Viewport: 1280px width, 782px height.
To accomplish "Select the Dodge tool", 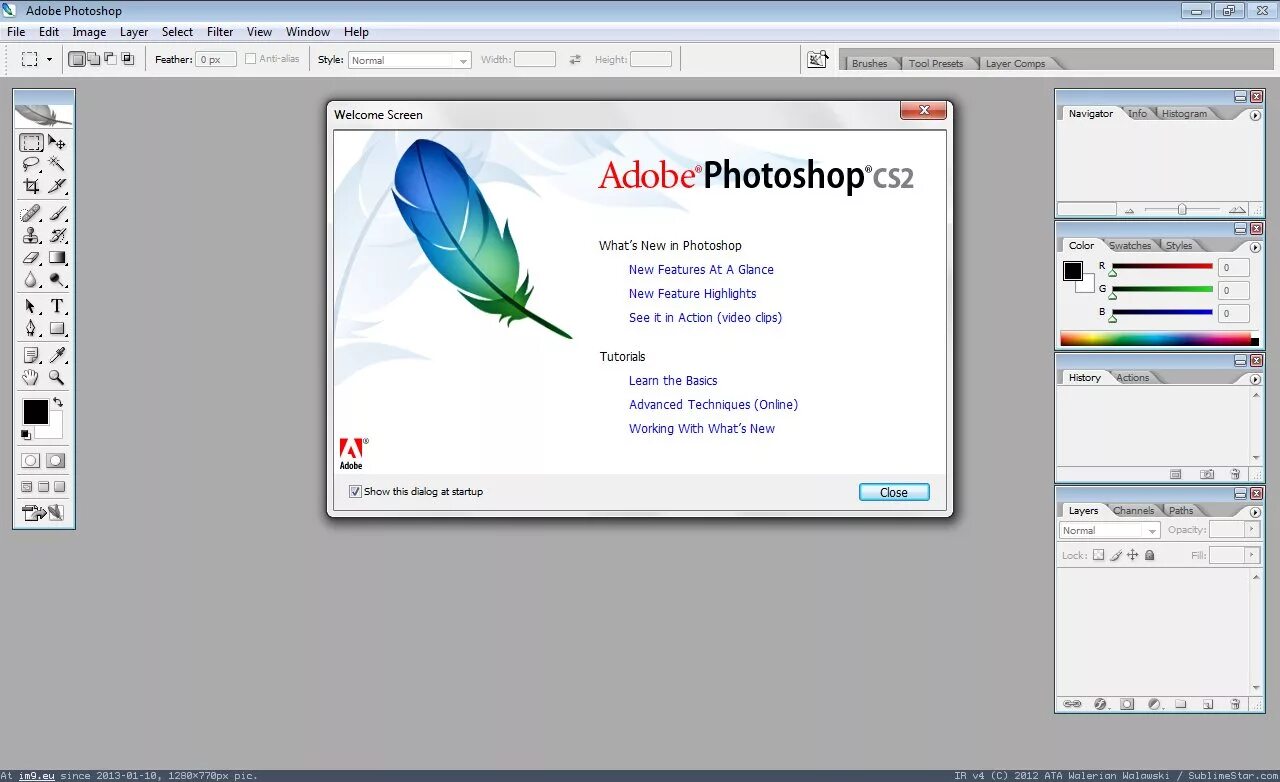I will (57, 280).
